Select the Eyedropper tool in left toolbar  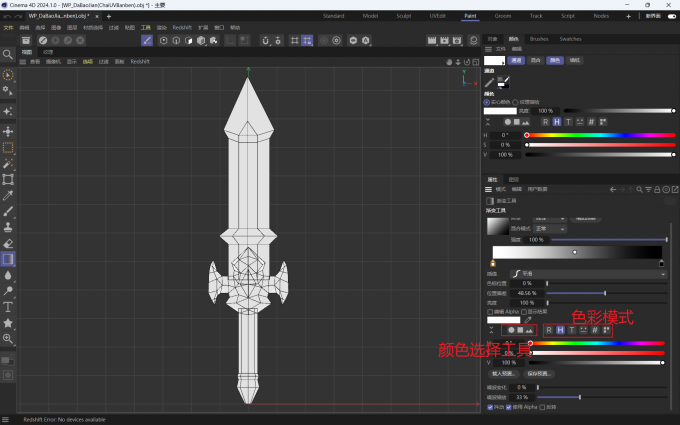(x=8, y=196)
